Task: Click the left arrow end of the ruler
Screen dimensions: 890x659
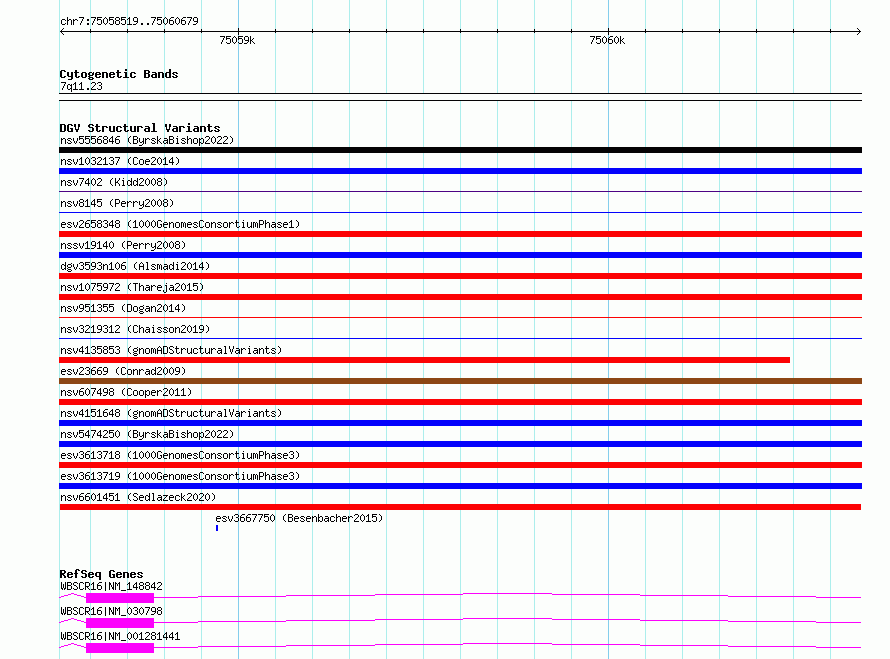Action: point(62,32)
